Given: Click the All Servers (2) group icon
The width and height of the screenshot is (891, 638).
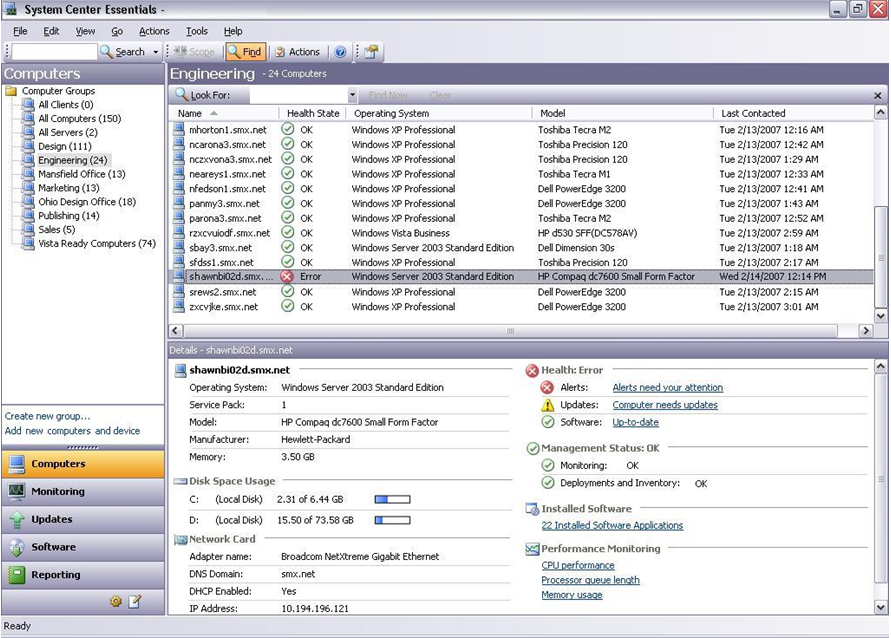Looking at the screenshot, I should click(28, 132).
